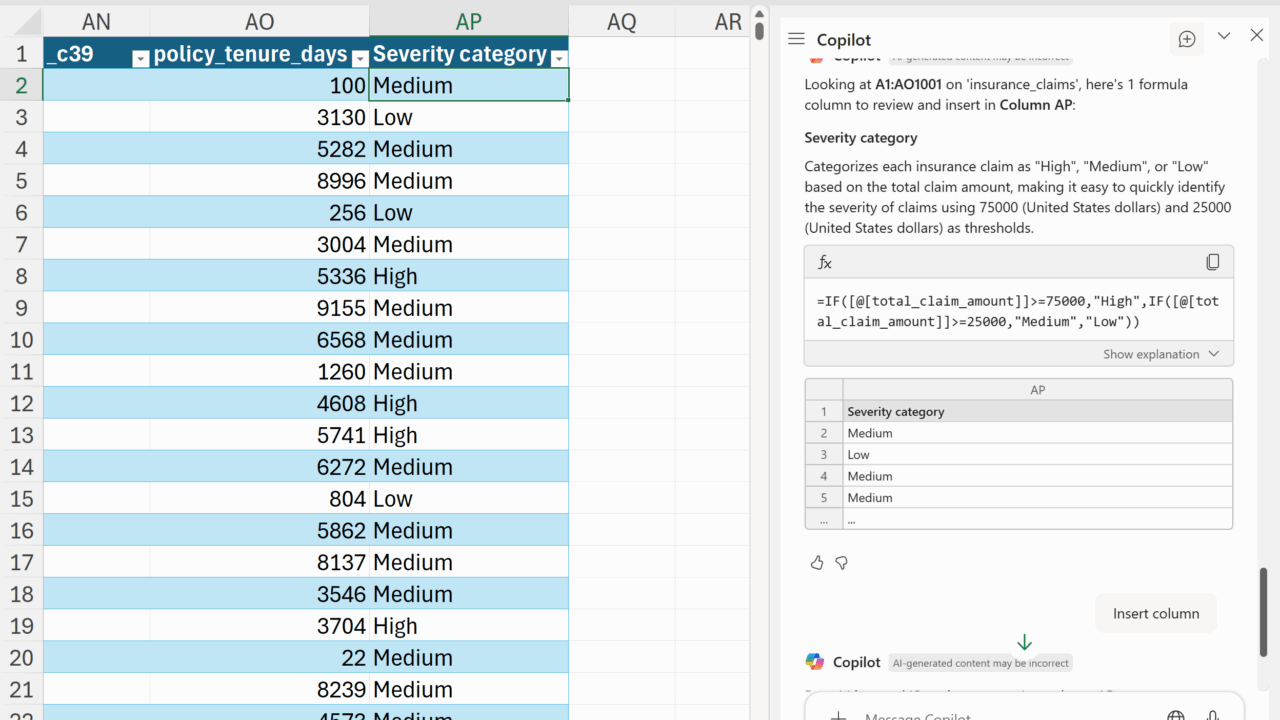Click the plus icon in message box
Screen dimensions: 1280x720
click(838, 715)
